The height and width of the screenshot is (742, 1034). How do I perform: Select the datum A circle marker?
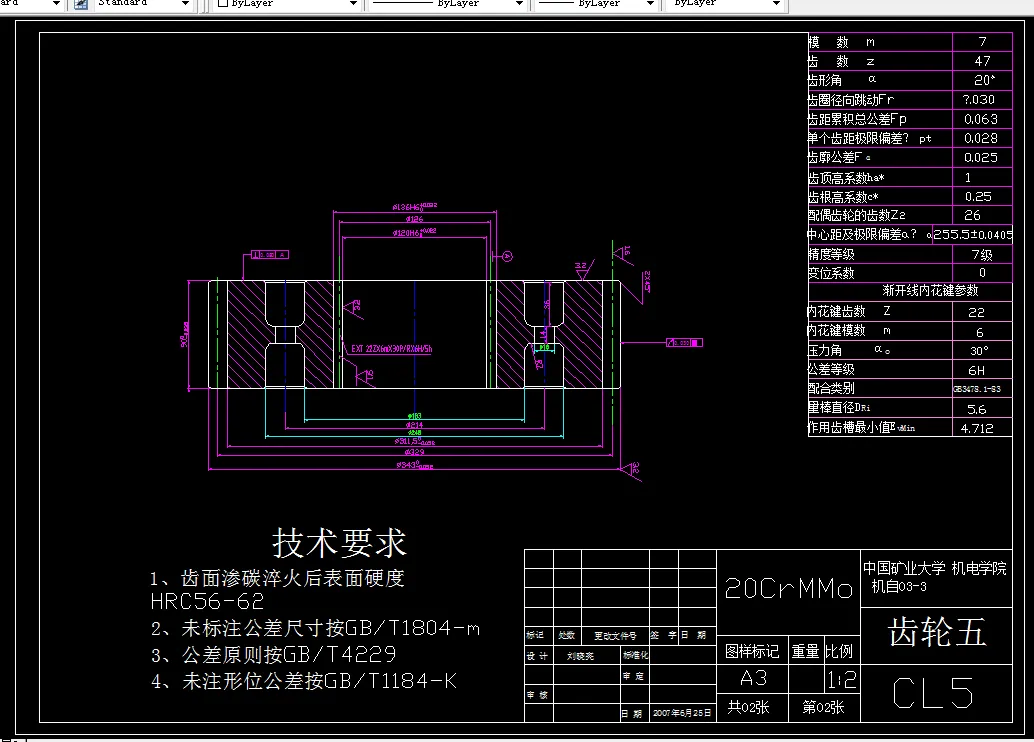pos(507,256)
